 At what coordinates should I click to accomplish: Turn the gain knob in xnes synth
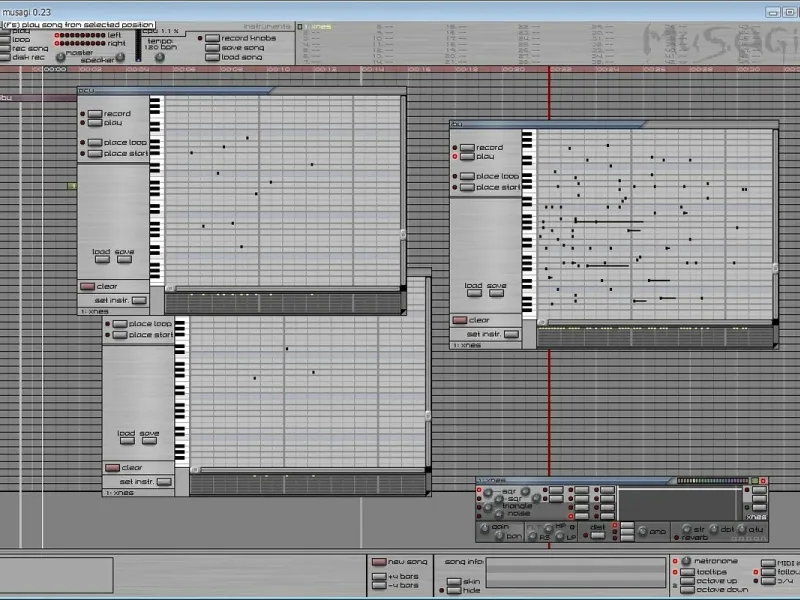[x=484, y=528]
